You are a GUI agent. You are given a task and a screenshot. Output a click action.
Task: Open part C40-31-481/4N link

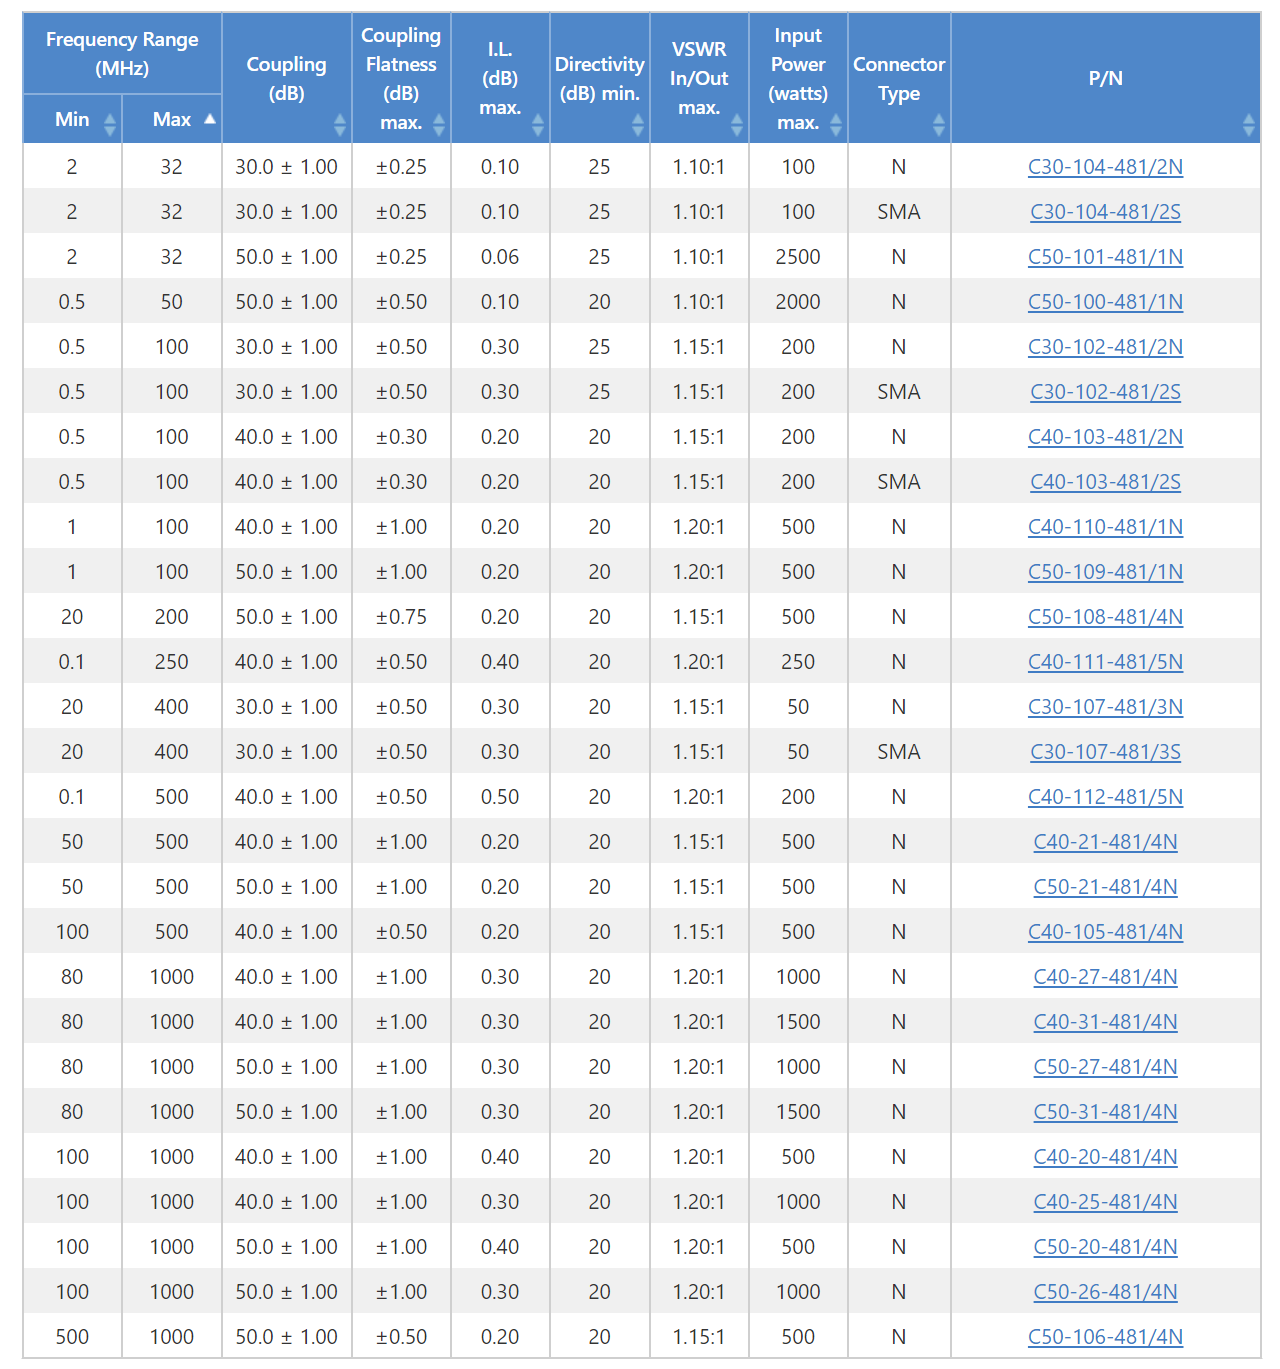[x=1105, y=1022]
